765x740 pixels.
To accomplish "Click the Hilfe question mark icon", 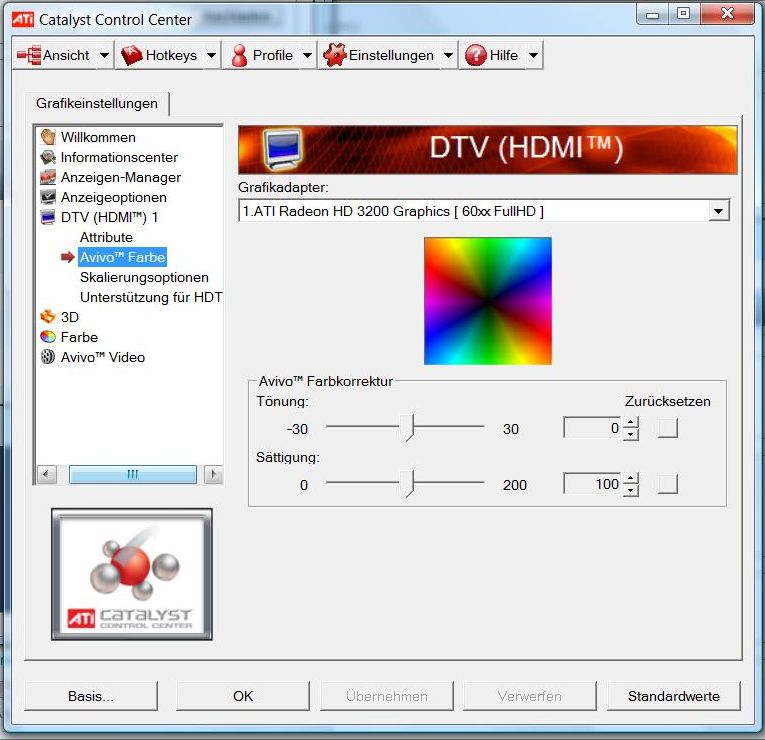I will click(x=475, y=56).
